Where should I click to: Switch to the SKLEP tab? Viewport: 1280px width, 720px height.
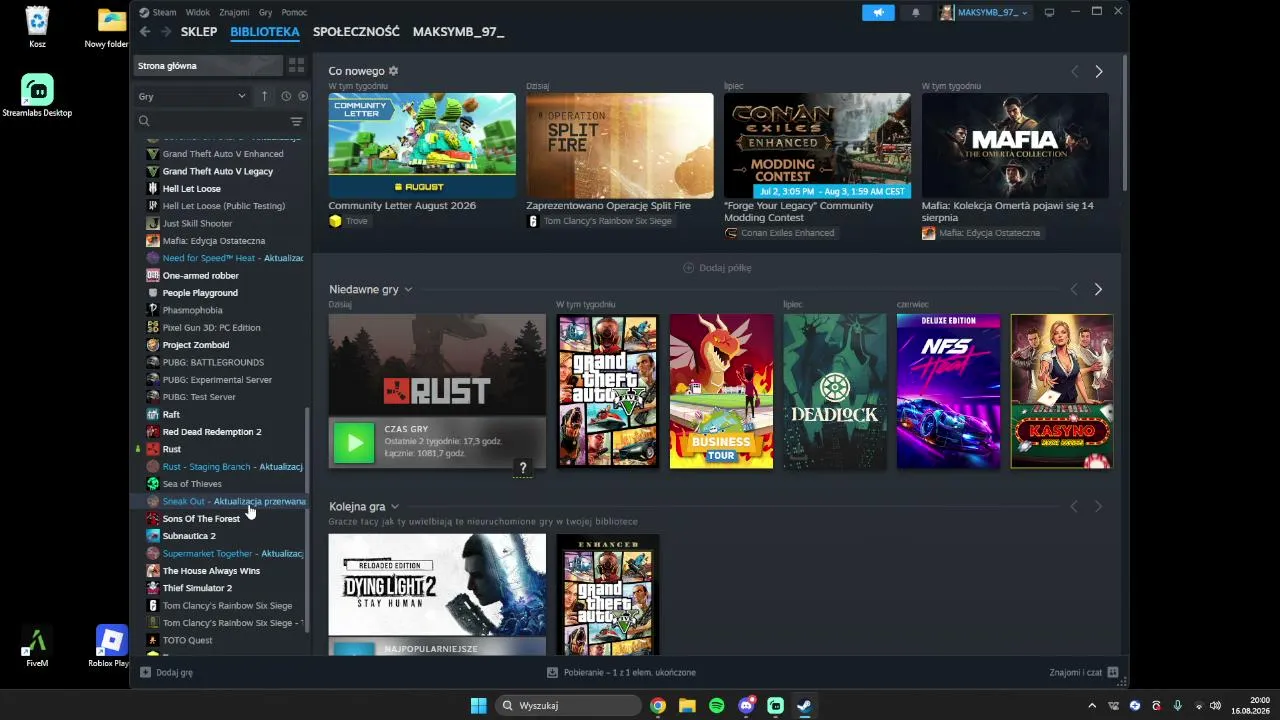[x=199, y=32]
